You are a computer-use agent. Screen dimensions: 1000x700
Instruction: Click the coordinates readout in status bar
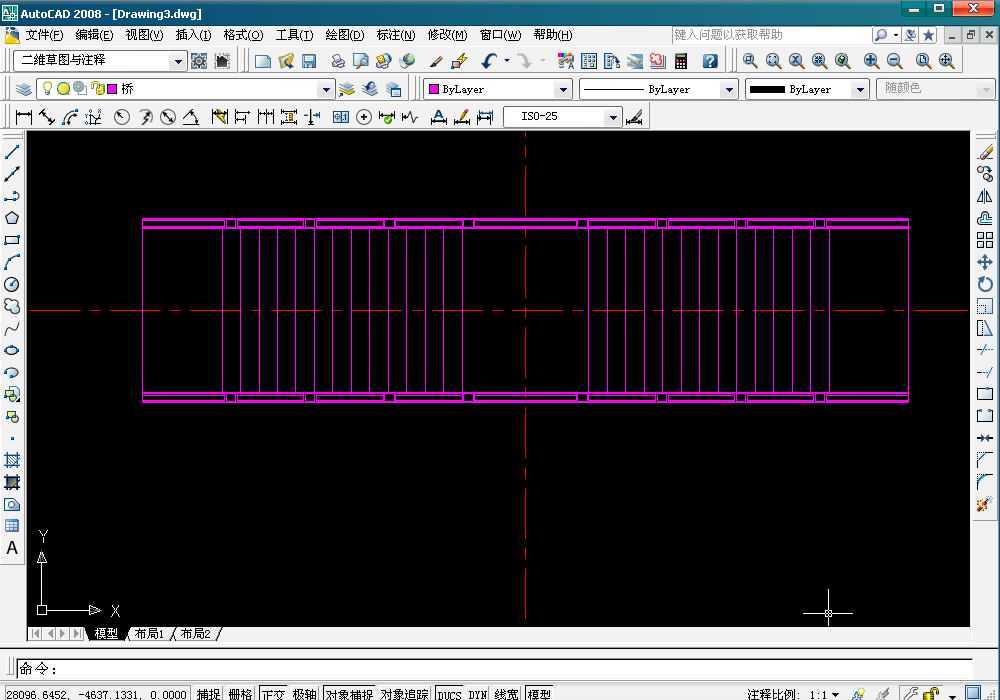tap(96, 694)
